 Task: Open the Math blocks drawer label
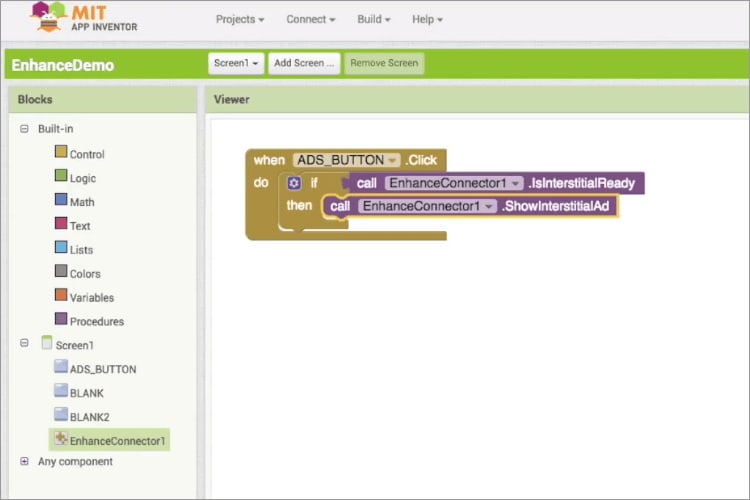[x=82, y=202]
